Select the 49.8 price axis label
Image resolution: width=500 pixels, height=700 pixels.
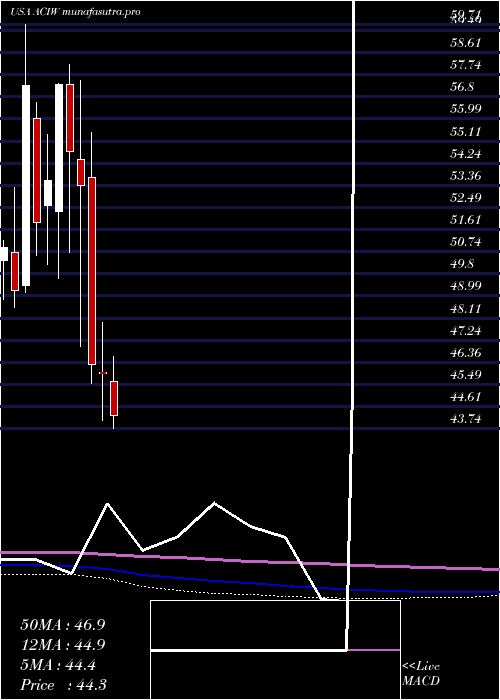462,264
